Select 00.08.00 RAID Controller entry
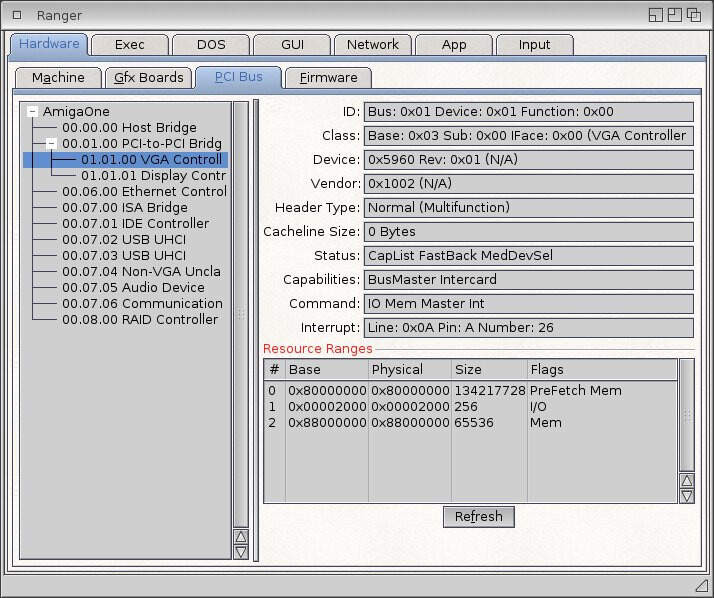Image resolution: width=714 pixels, height=598 pixels. click(x=139, y=320)
